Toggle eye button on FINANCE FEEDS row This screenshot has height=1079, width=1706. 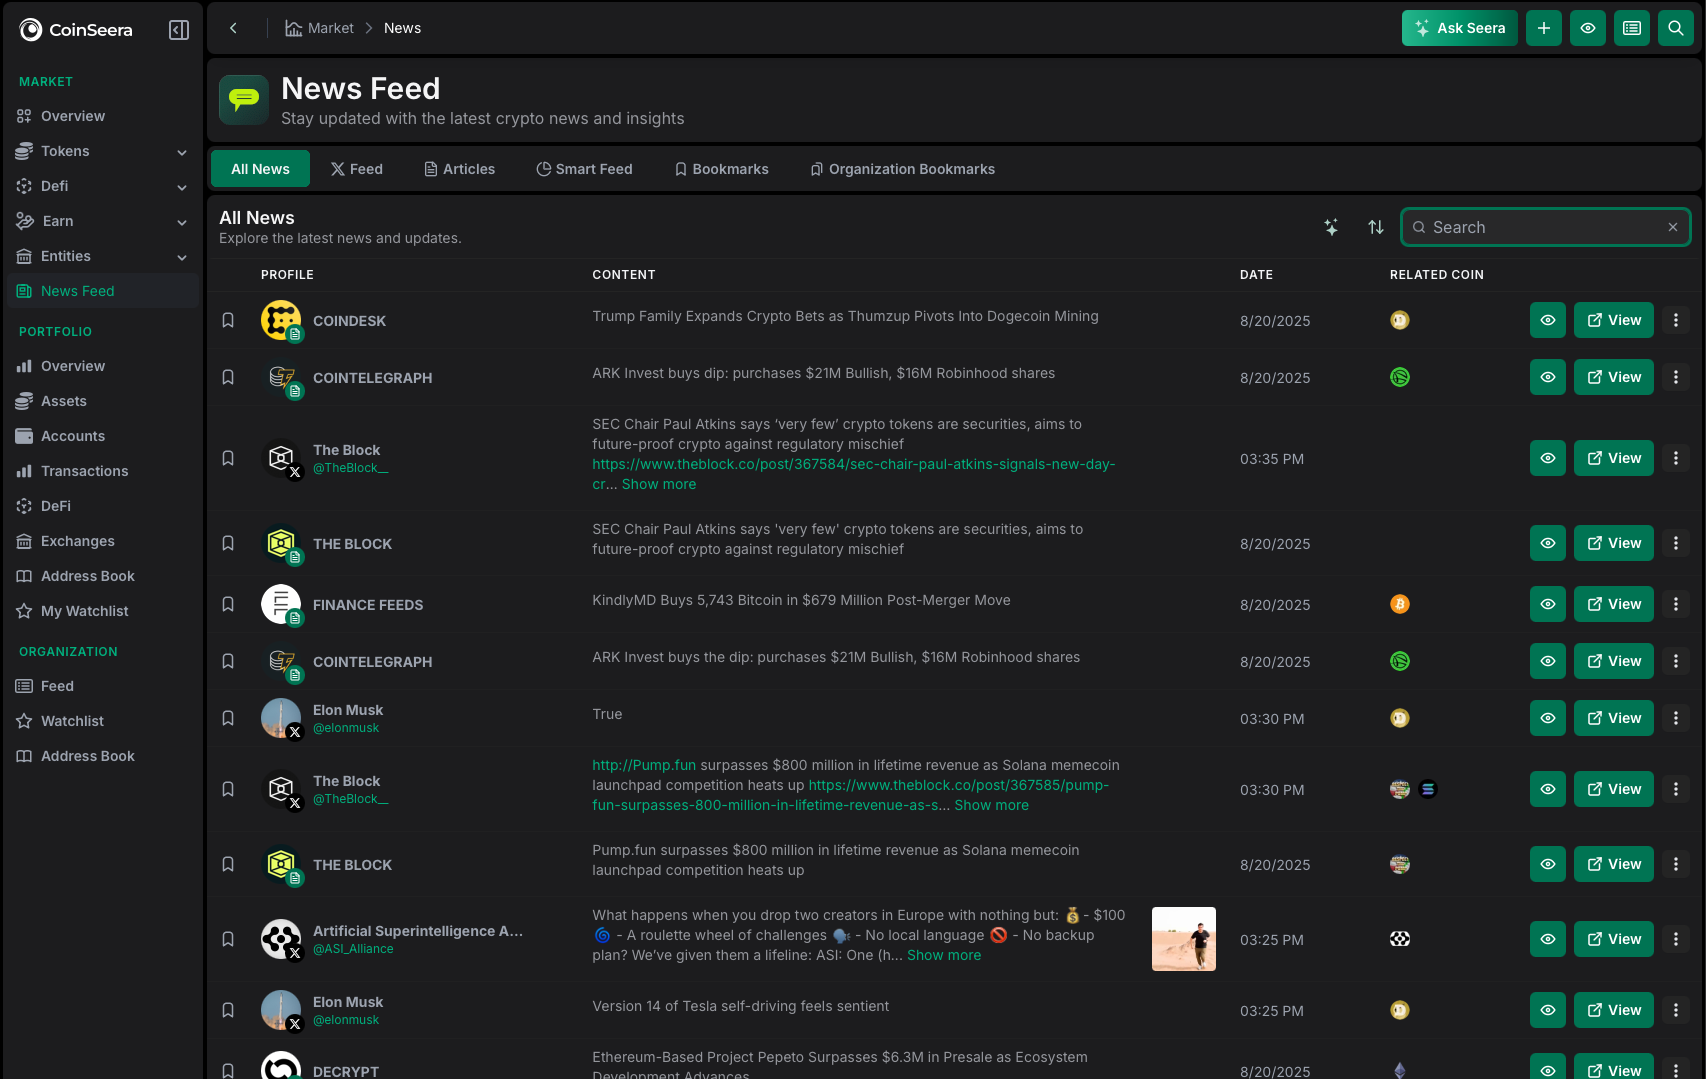point(1548,604)
